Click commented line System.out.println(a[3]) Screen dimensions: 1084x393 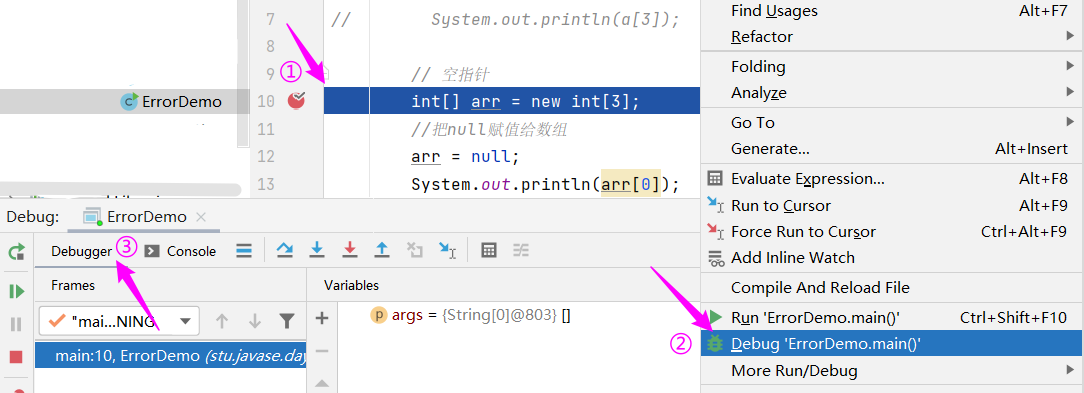(x=555, y=20)
